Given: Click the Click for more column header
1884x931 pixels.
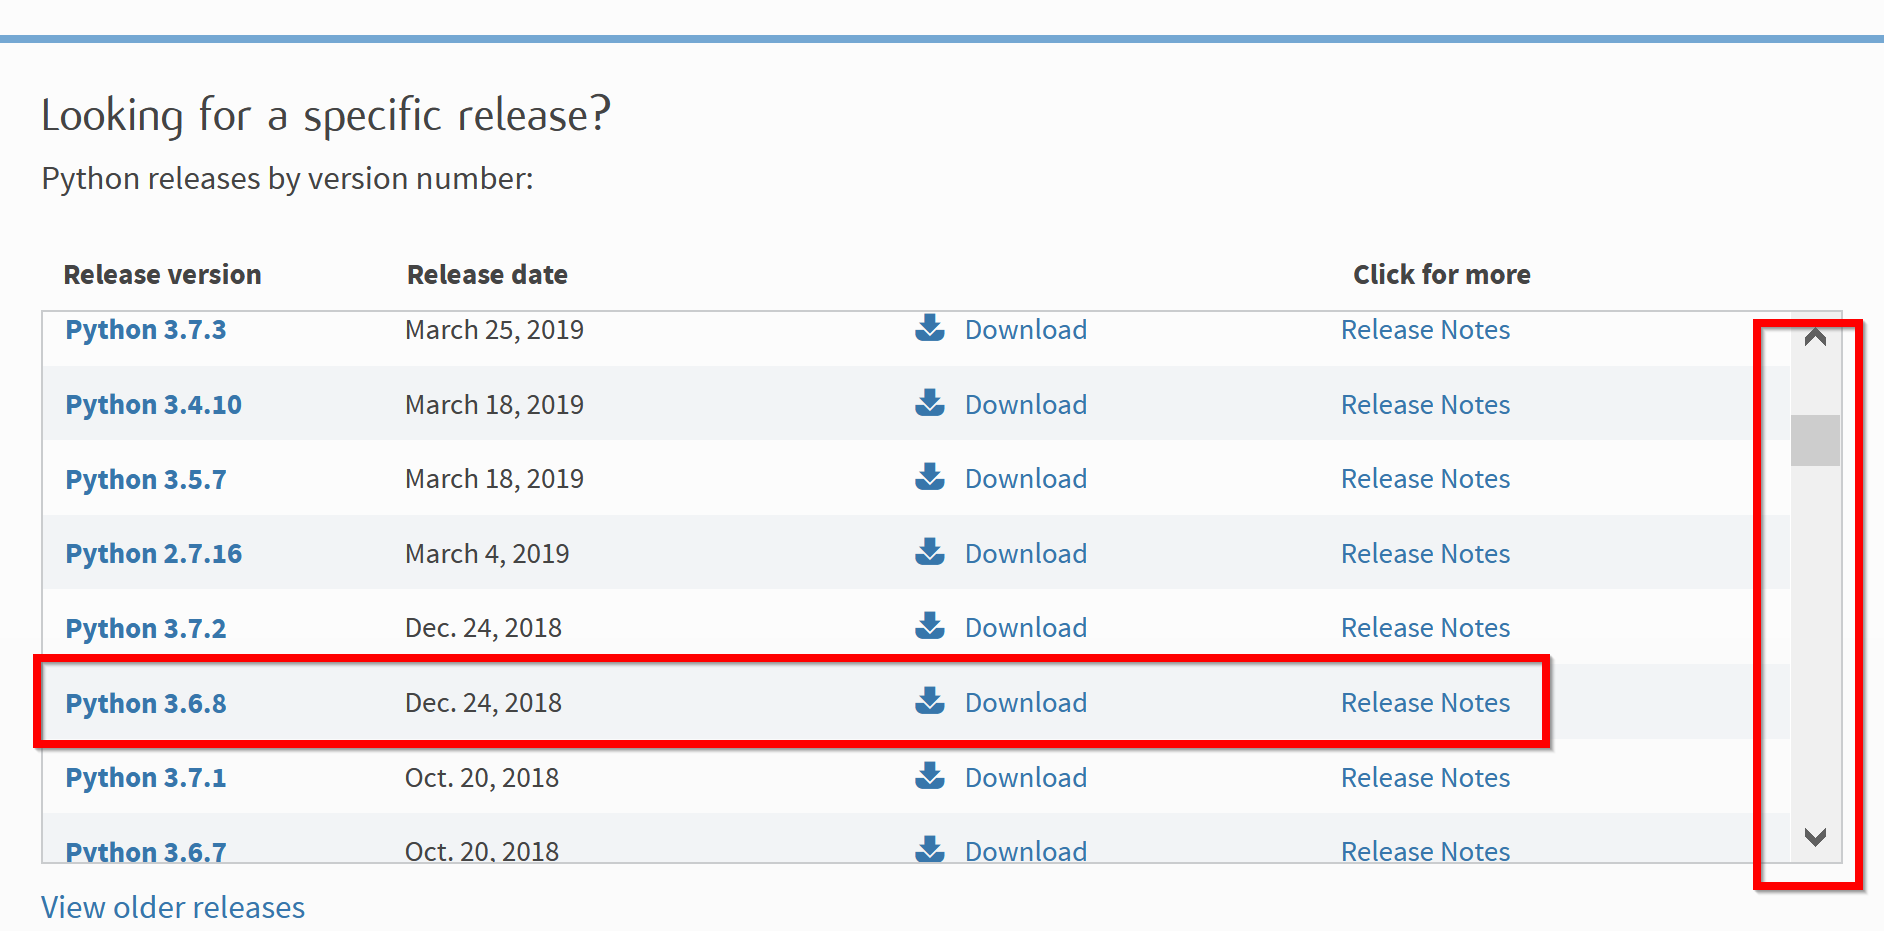Looking at the screenshot, I should [1441, 274].
